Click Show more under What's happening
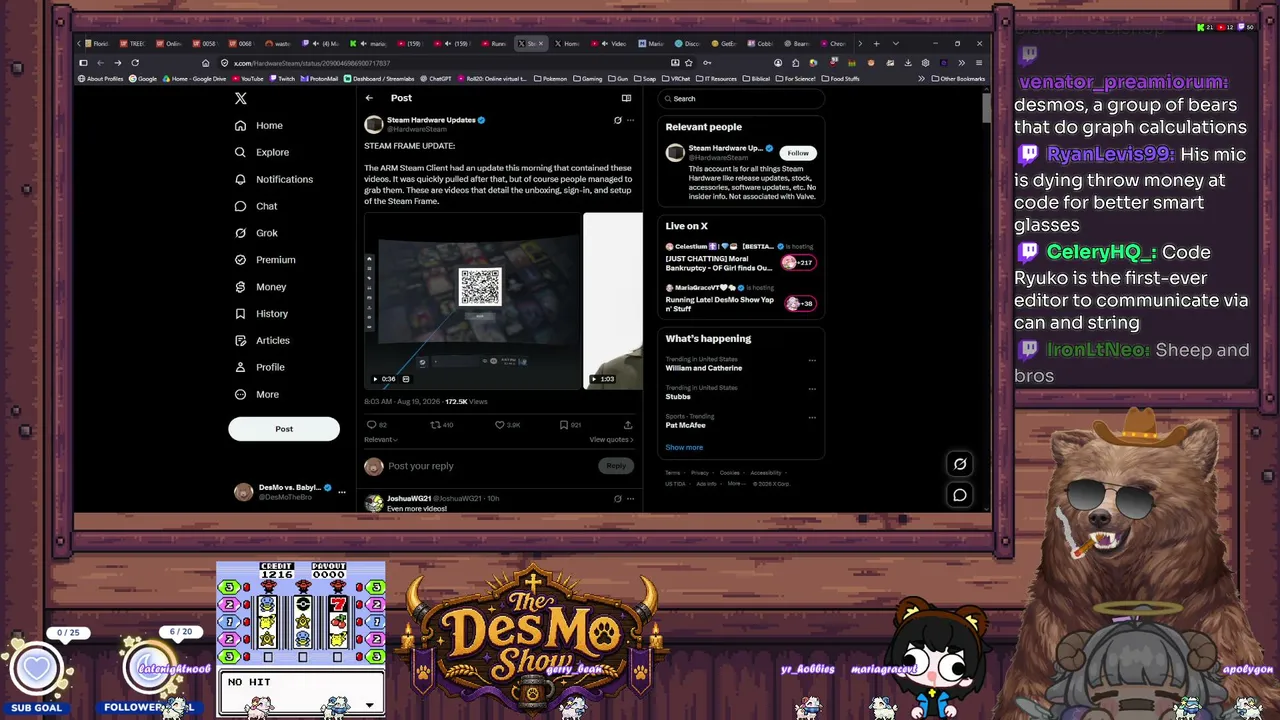Viewport: 1280px width, 720px height. 684,448
